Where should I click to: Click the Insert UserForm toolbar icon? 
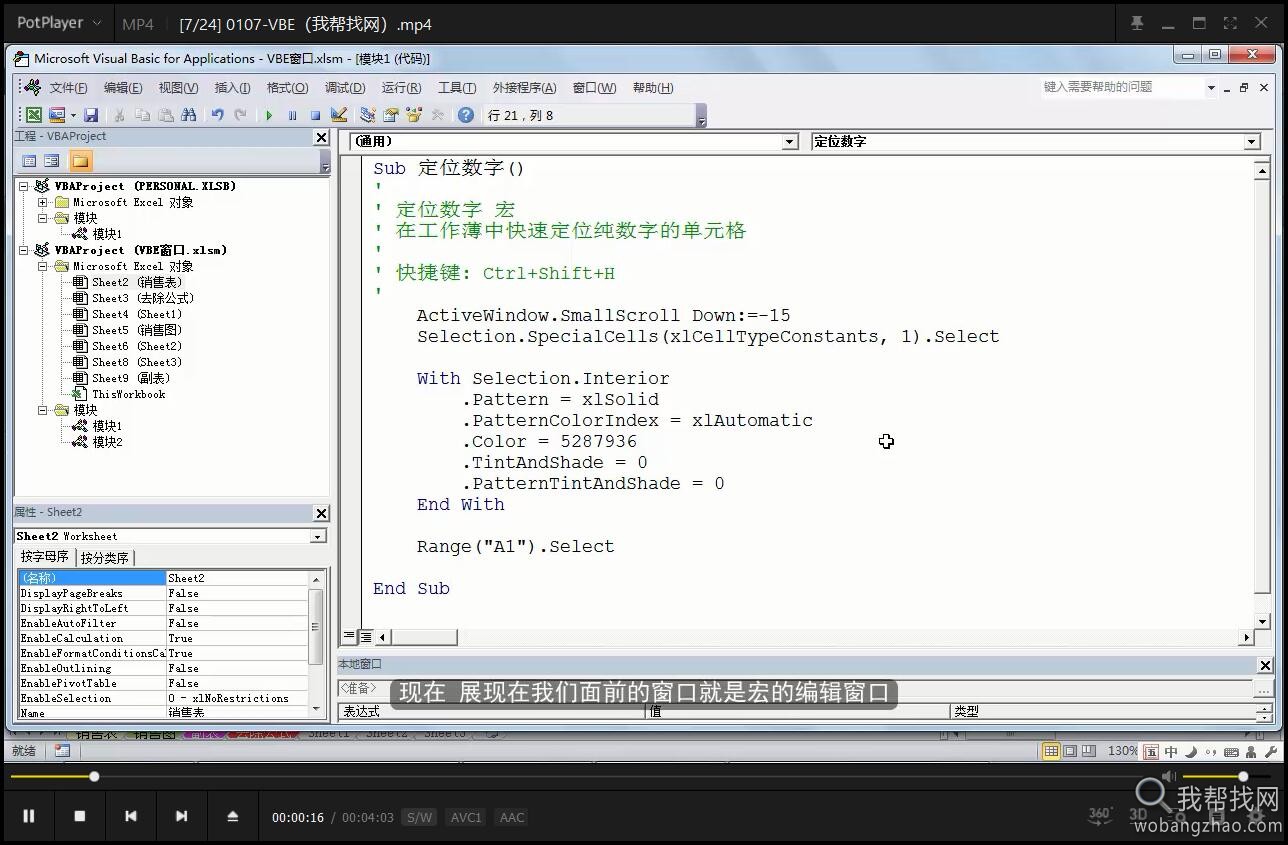[57, 115]
